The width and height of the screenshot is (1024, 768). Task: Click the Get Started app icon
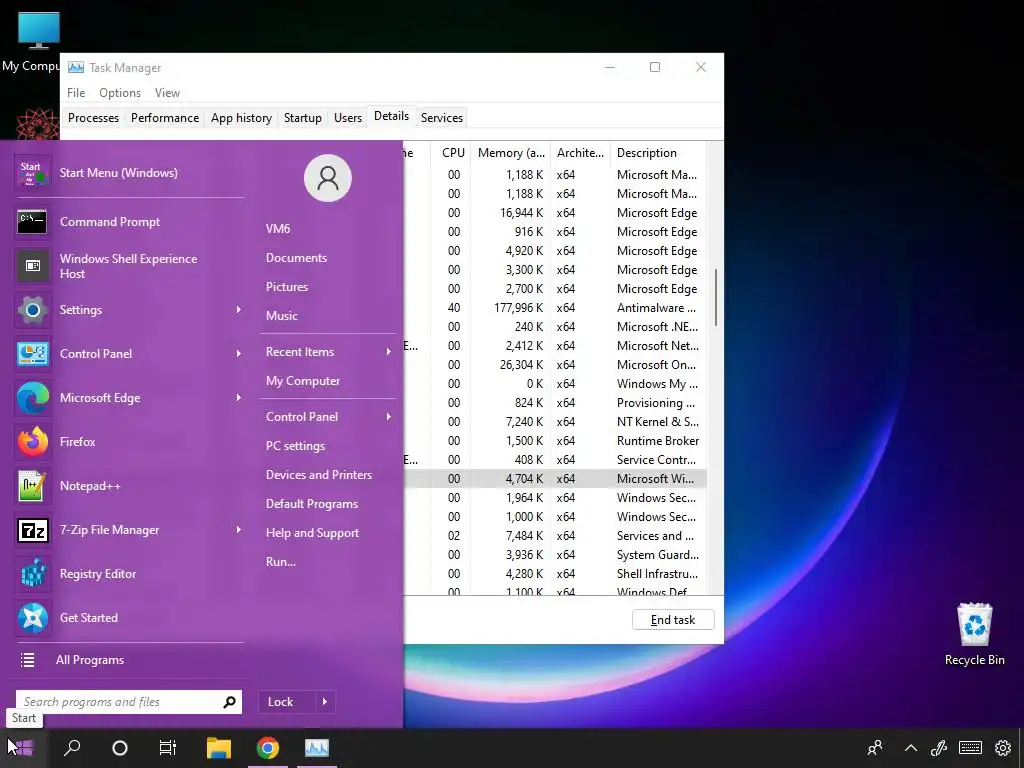pos(33,618)
